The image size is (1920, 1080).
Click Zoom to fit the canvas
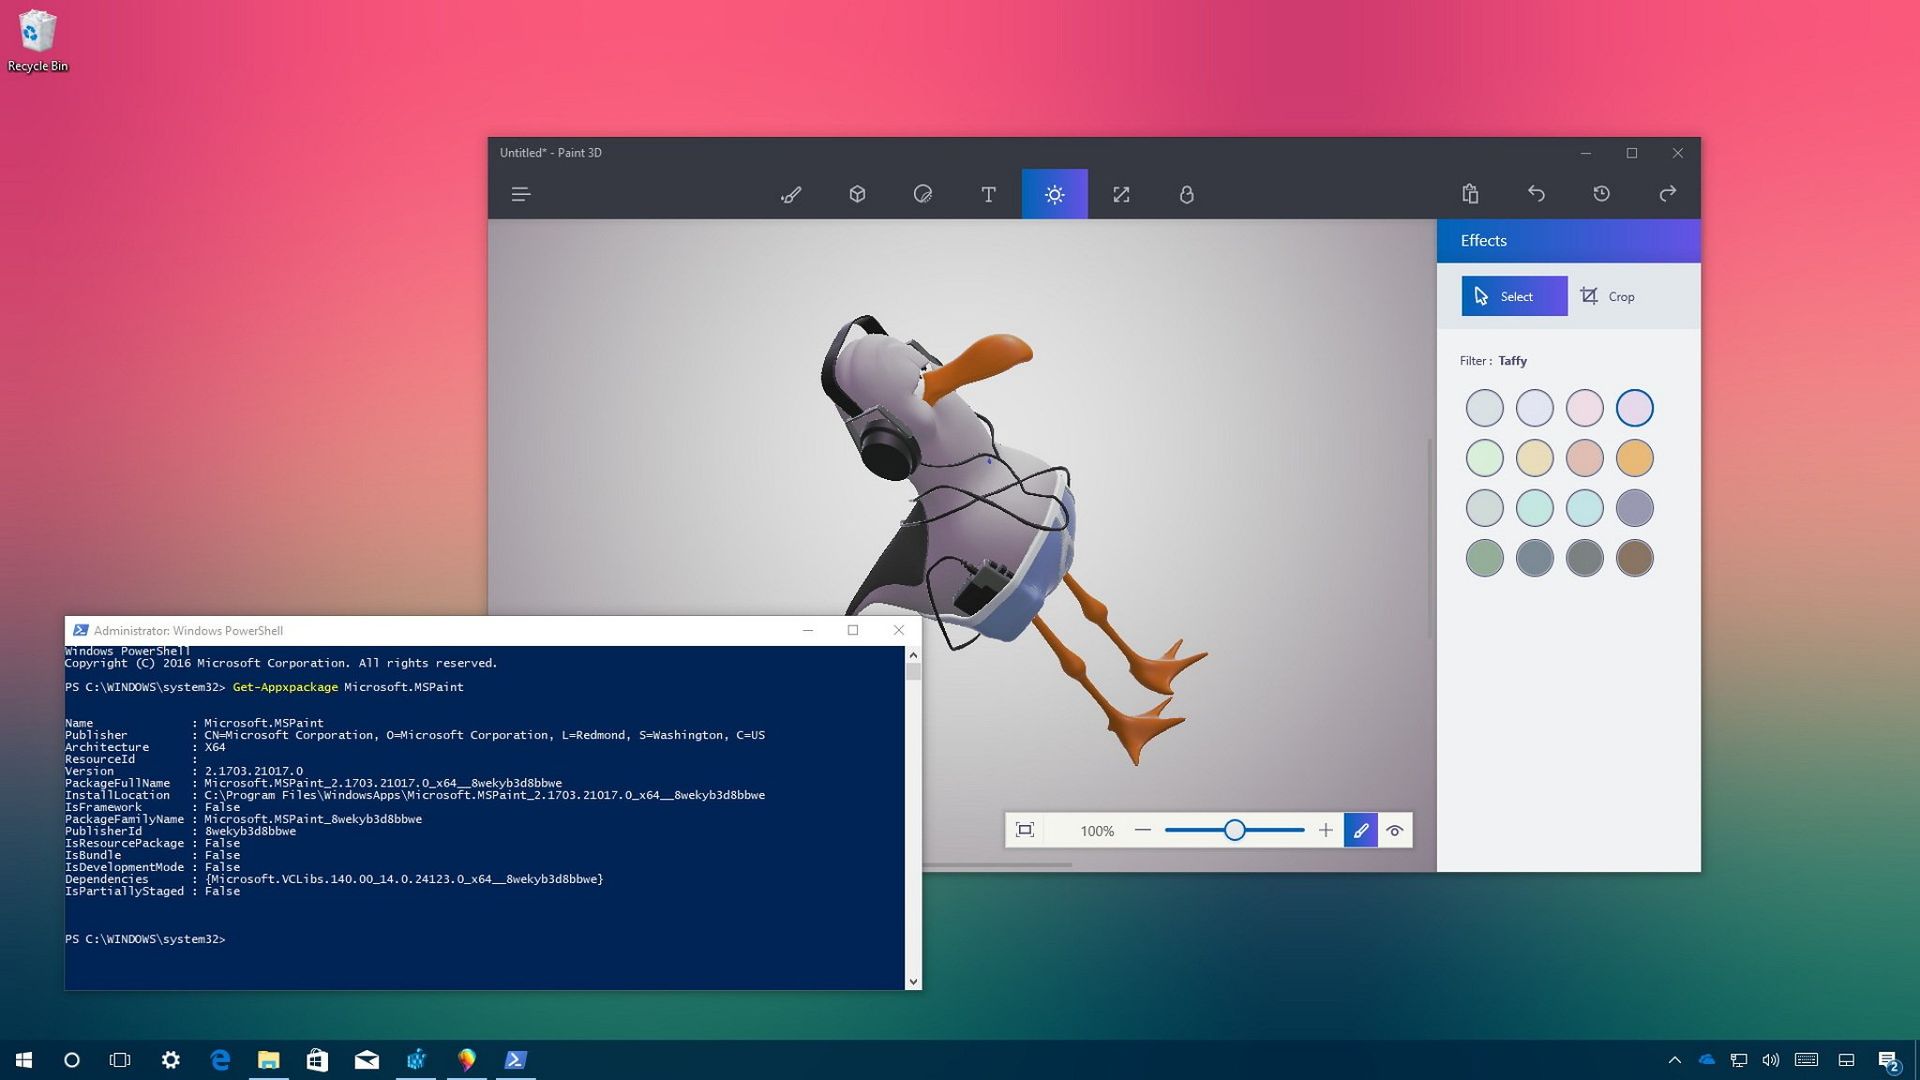[1025, 830]
